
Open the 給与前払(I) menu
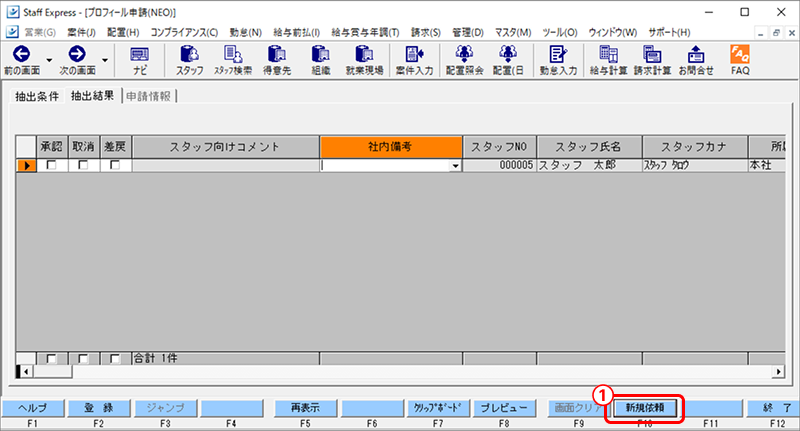tap(296, 32)
